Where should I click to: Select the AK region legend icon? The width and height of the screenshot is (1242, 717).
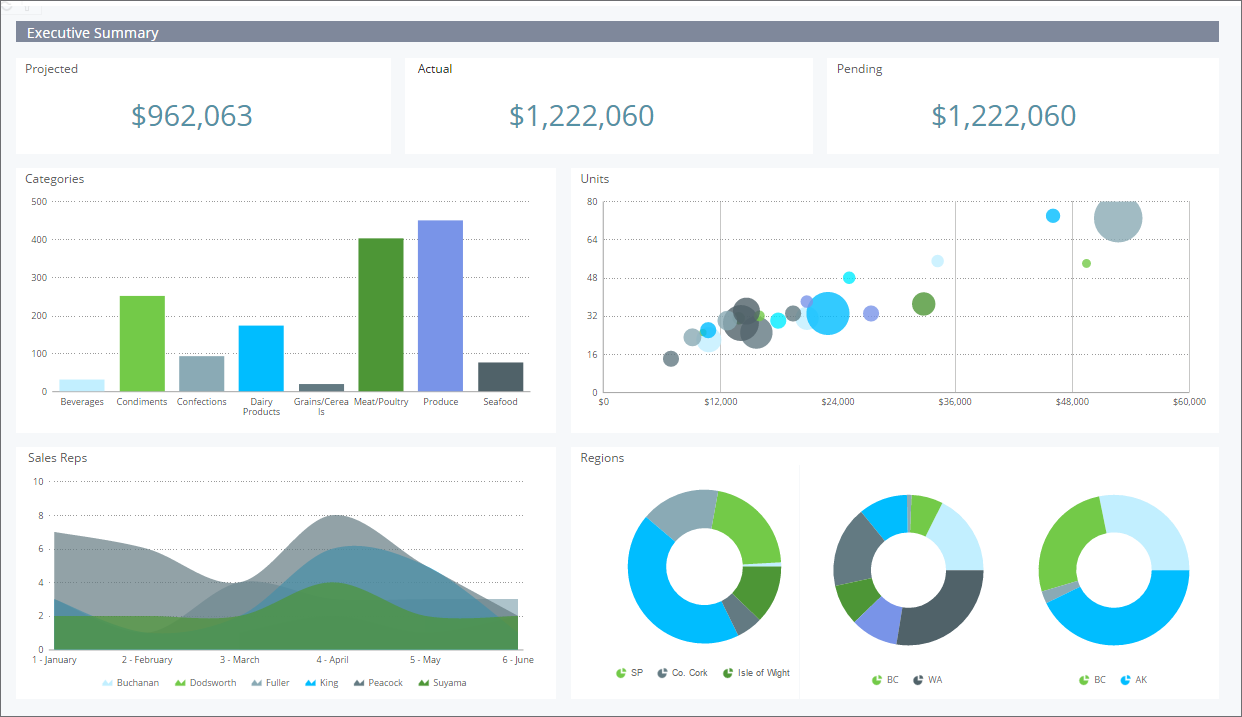[x=1125, y=680]
